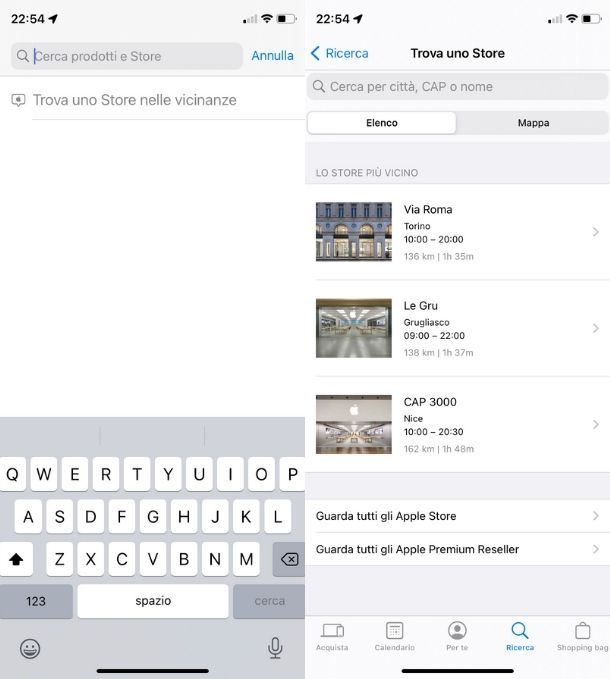610x679 pixels.
Task: Tap the A key on keyboard
Action: pyautogui.click(x=28, y=516)
